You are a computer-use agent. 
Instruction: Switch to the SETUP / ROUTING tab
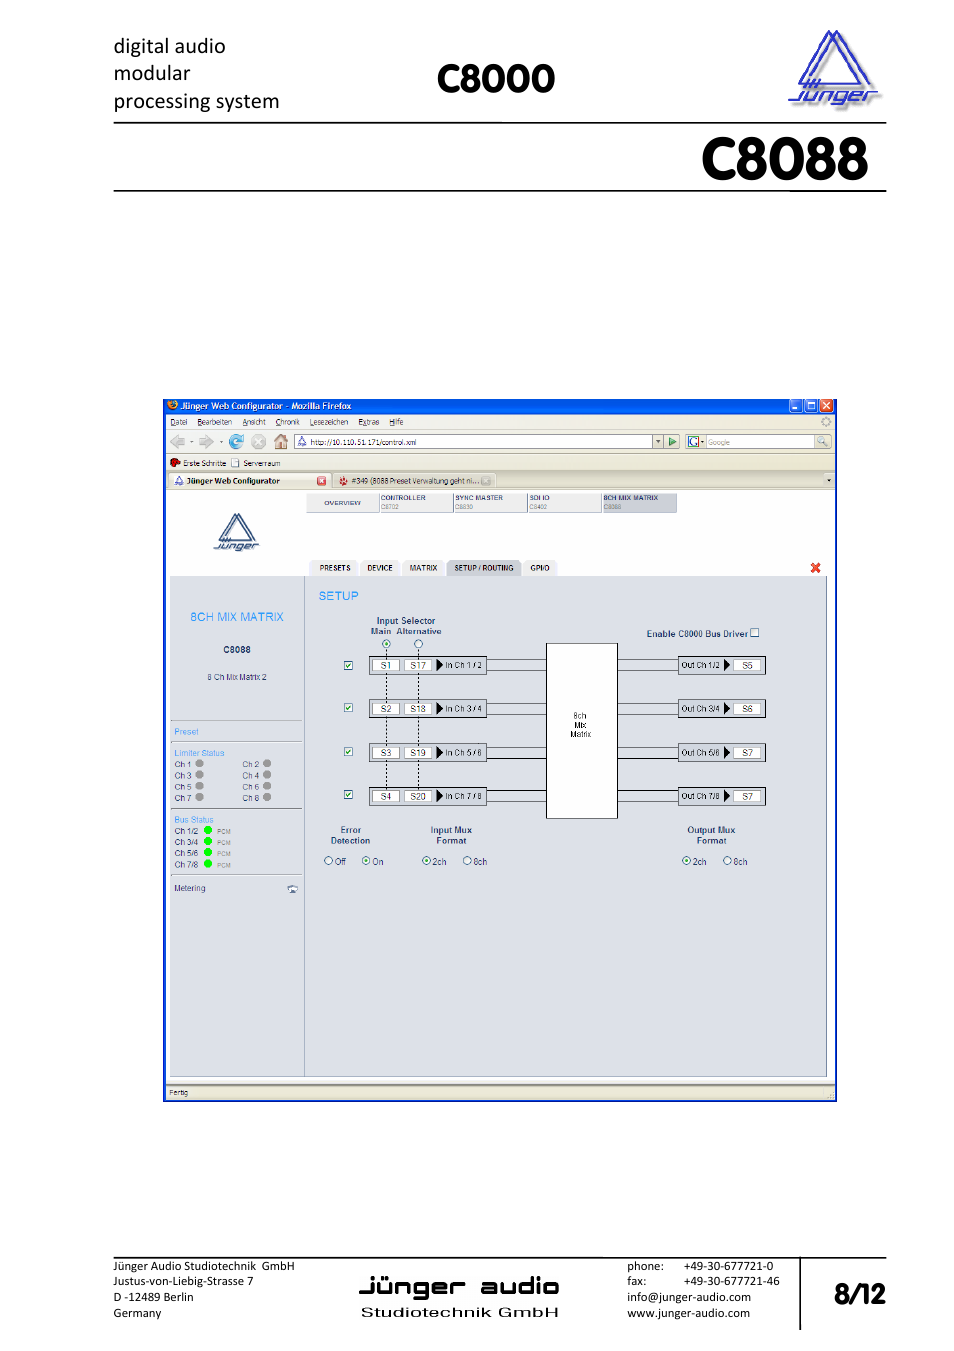(484, 568)
